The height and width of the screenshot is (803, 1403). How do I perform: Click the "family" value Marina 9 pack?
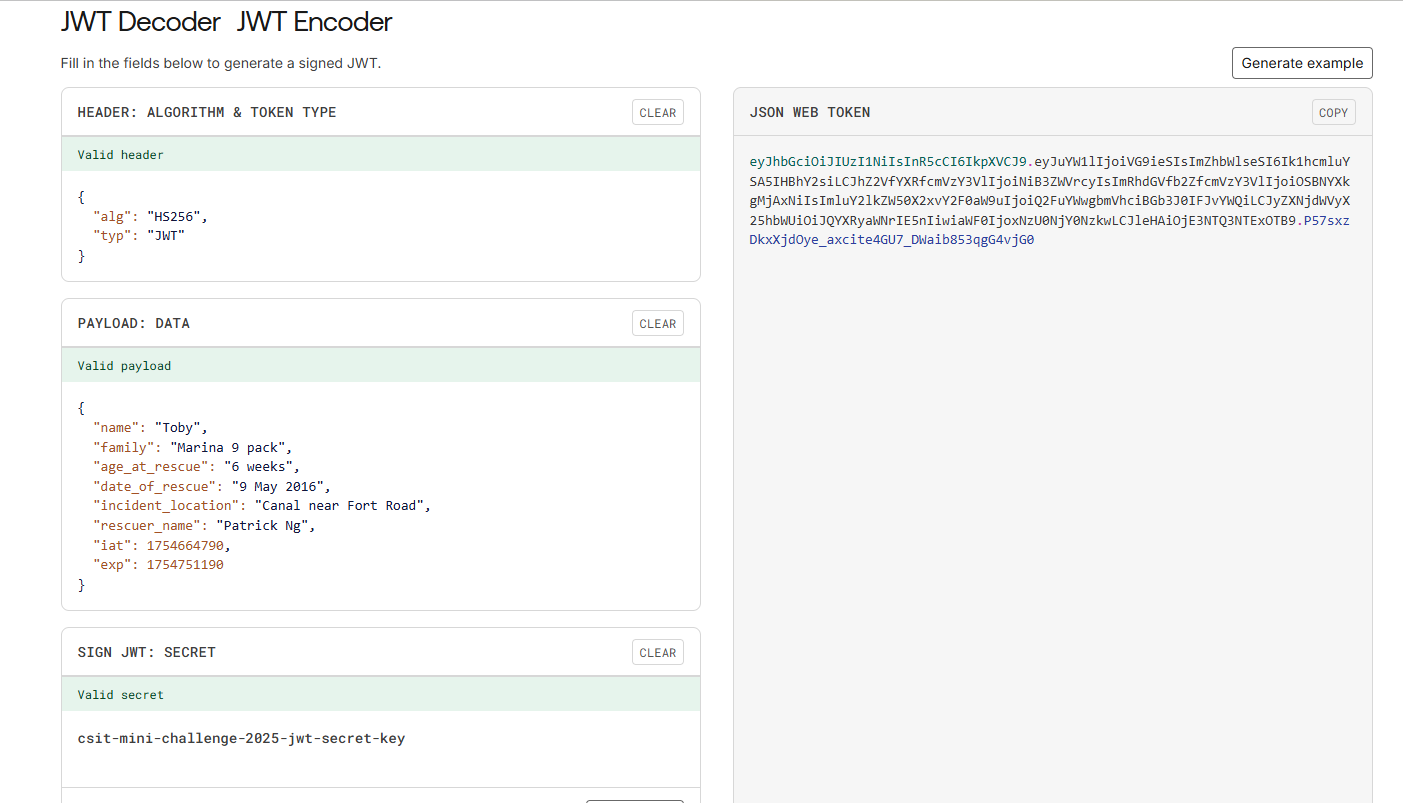(x=230, y=448)
